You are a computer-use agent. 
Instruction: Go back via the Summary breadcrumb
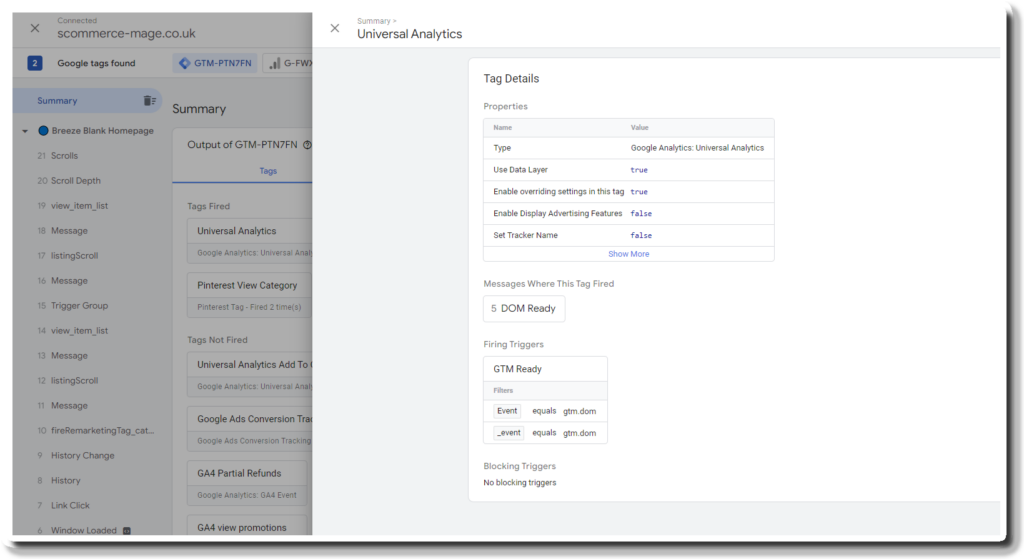click(374, 21)
